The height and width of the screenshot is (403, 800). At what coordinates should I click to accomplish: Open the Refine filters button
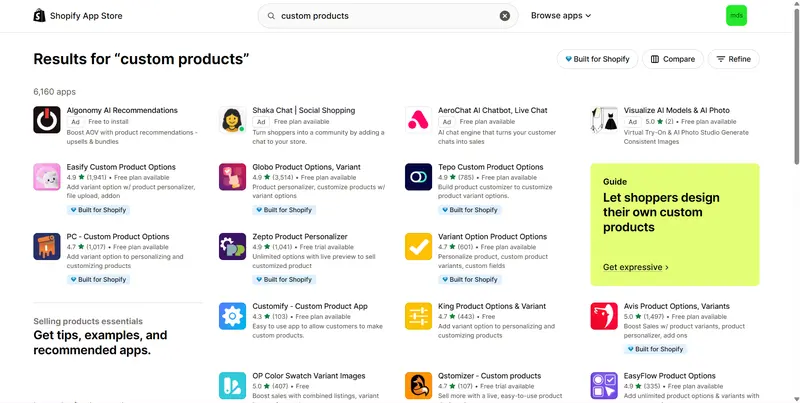[733, 59]
